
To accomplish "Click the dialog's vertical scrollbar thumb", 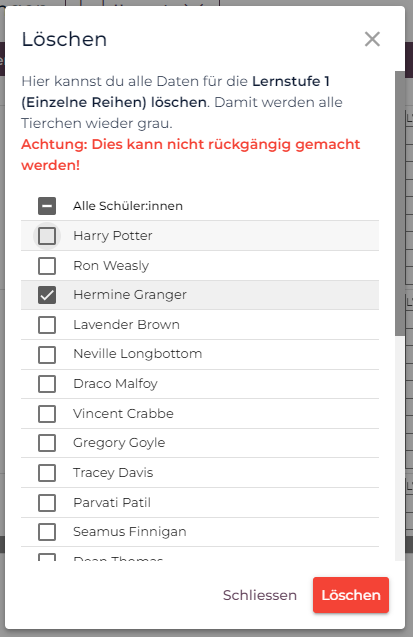I will 400,204.
